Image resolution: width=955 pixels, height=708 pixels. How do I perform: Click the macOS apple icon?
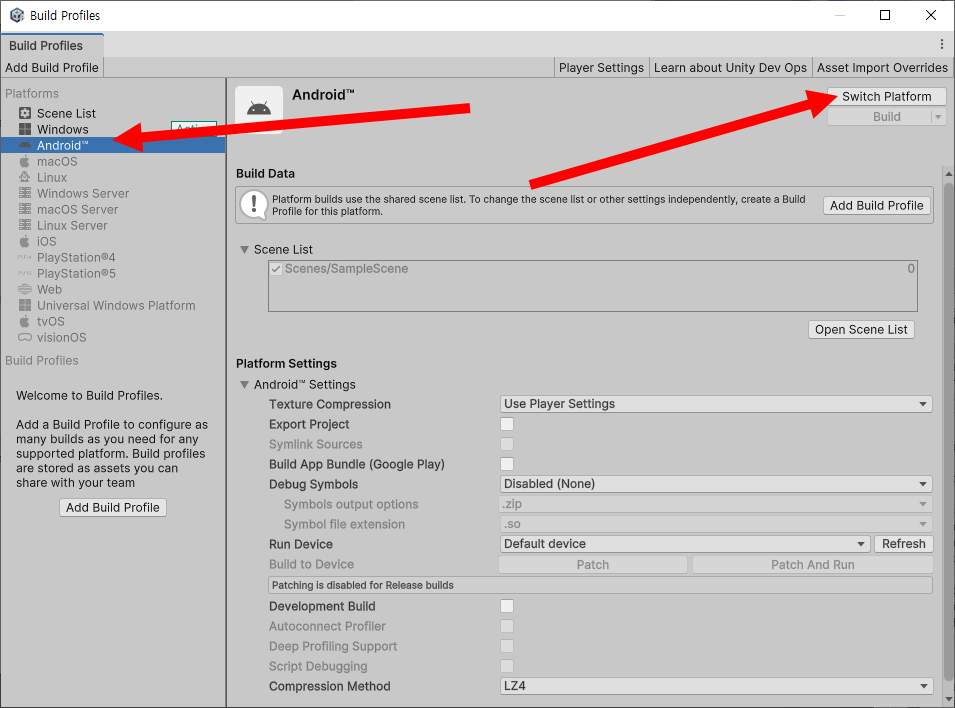25,161
